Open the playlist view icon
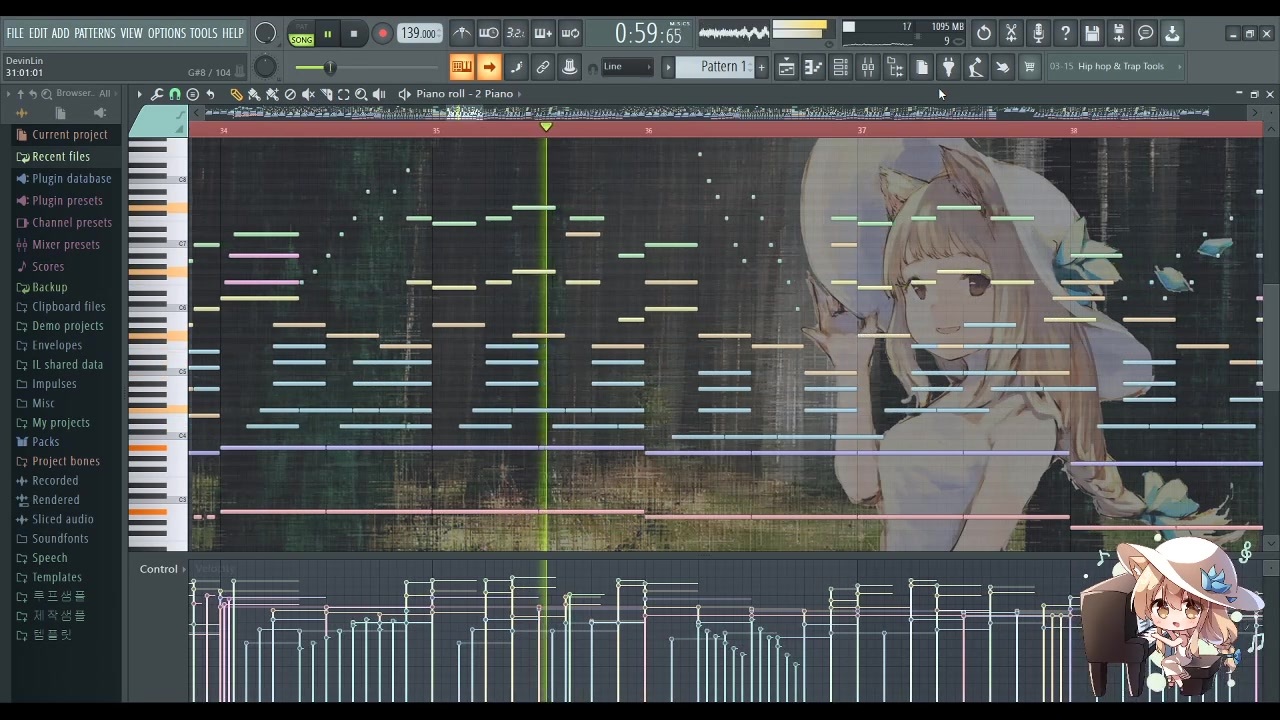Viewport: 1280px width, 720px height. 786,67
